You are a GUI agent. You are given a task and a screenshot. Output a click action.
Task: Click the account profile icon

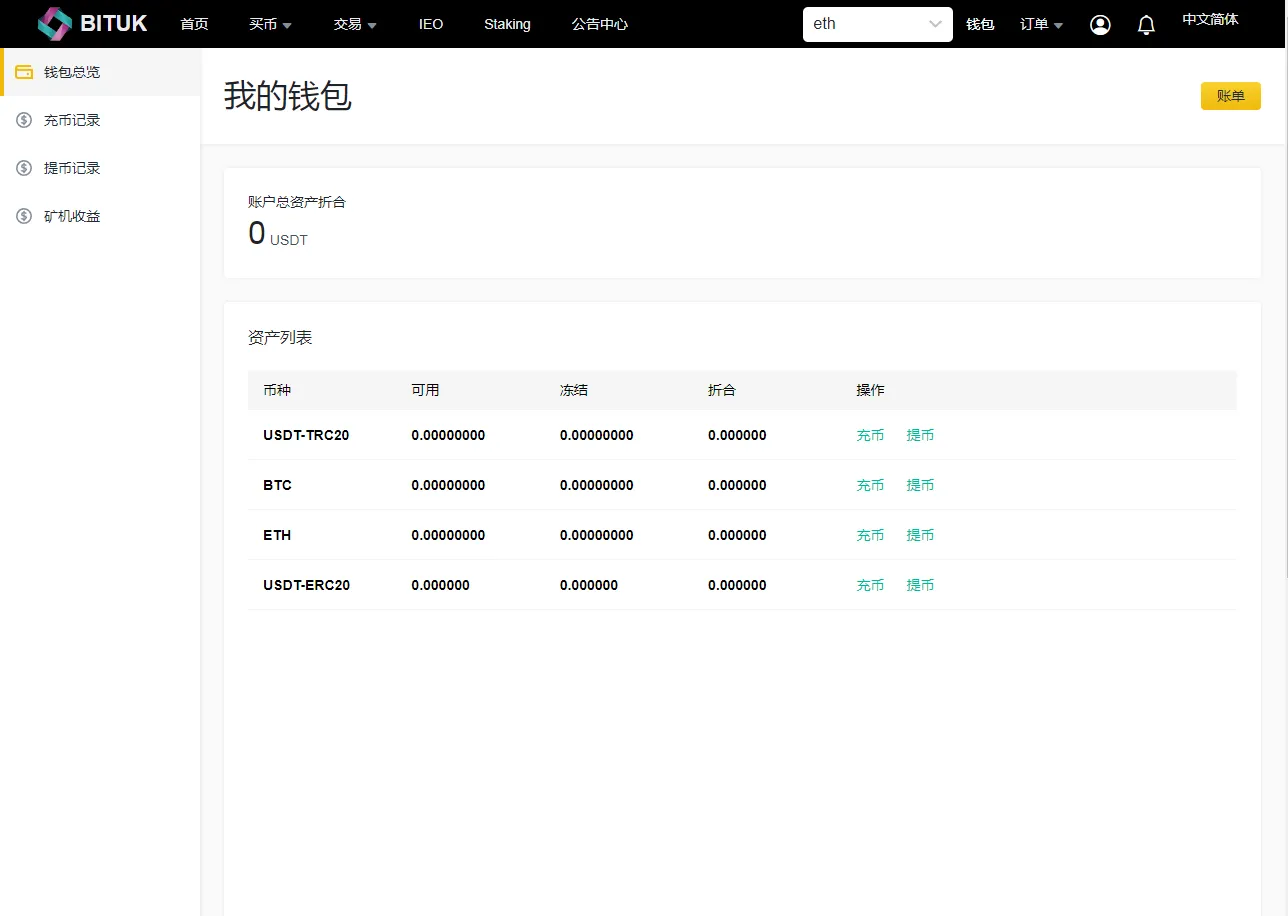pos(1100,24)
